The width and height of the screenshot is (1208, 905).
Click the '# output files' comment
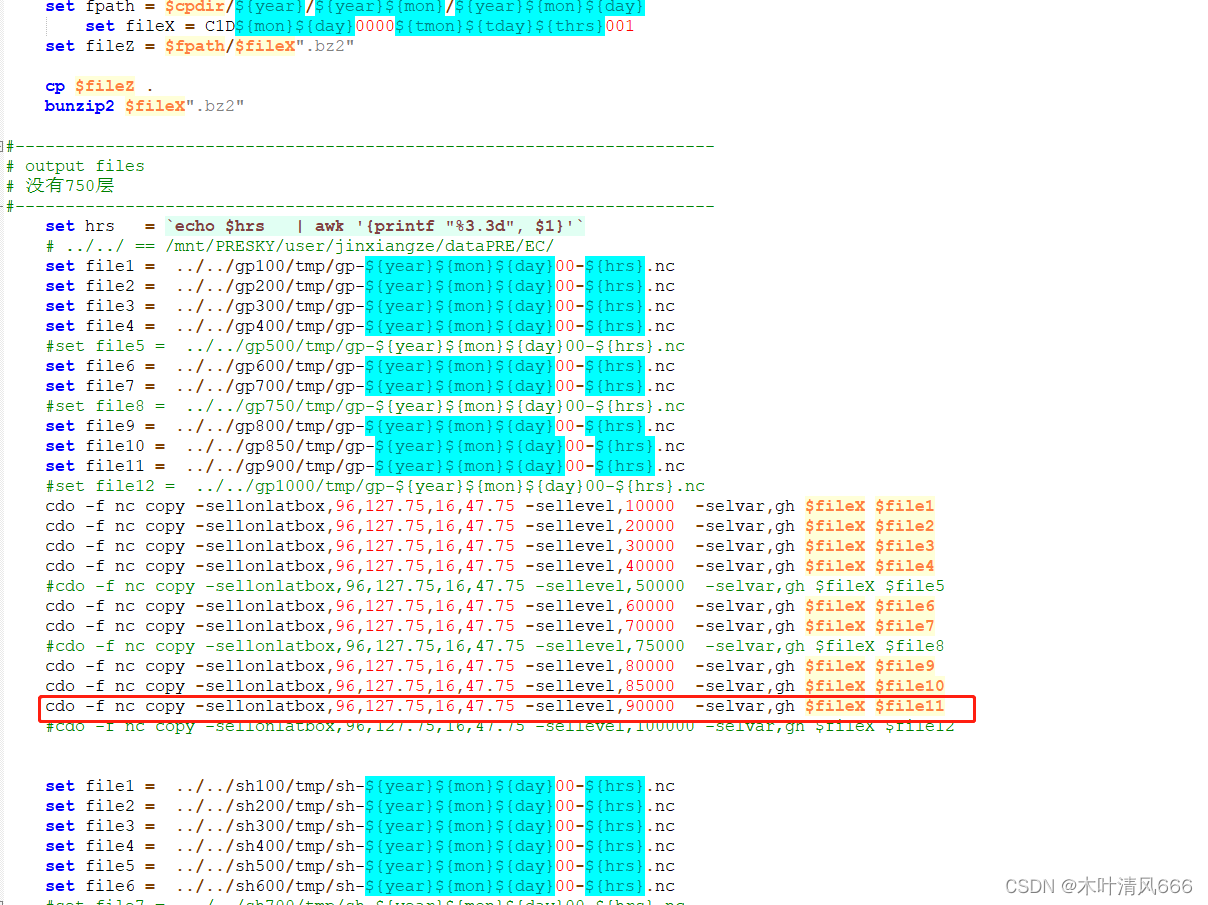click(84, 166)
